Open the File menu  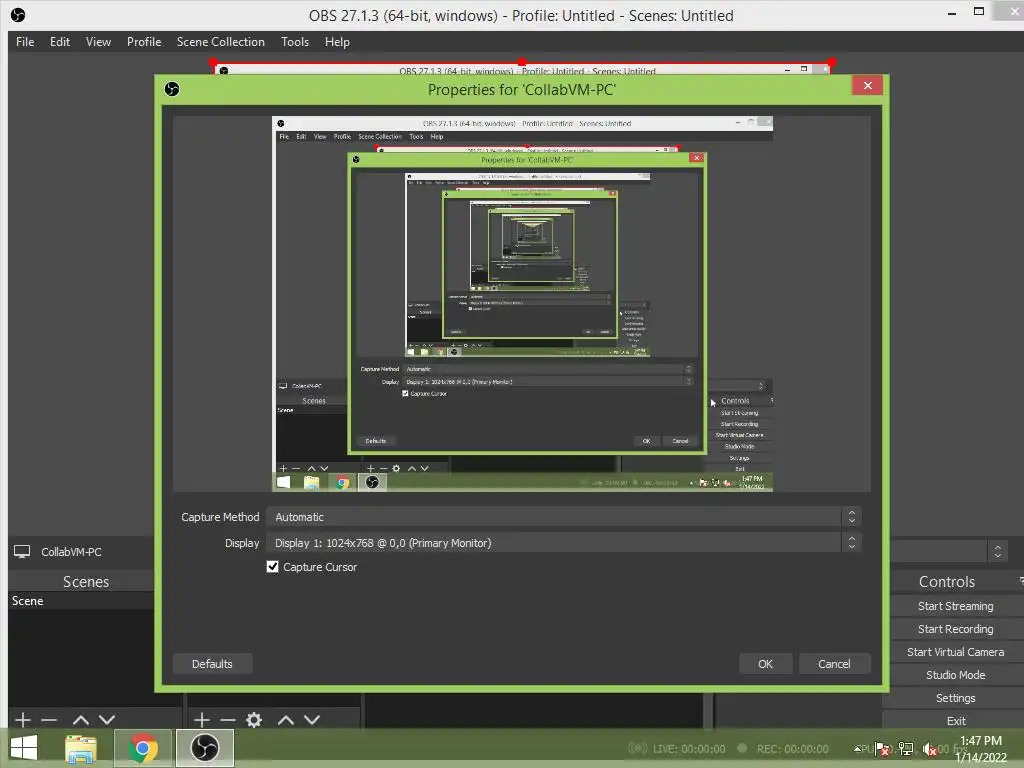[x=25, y=42]
